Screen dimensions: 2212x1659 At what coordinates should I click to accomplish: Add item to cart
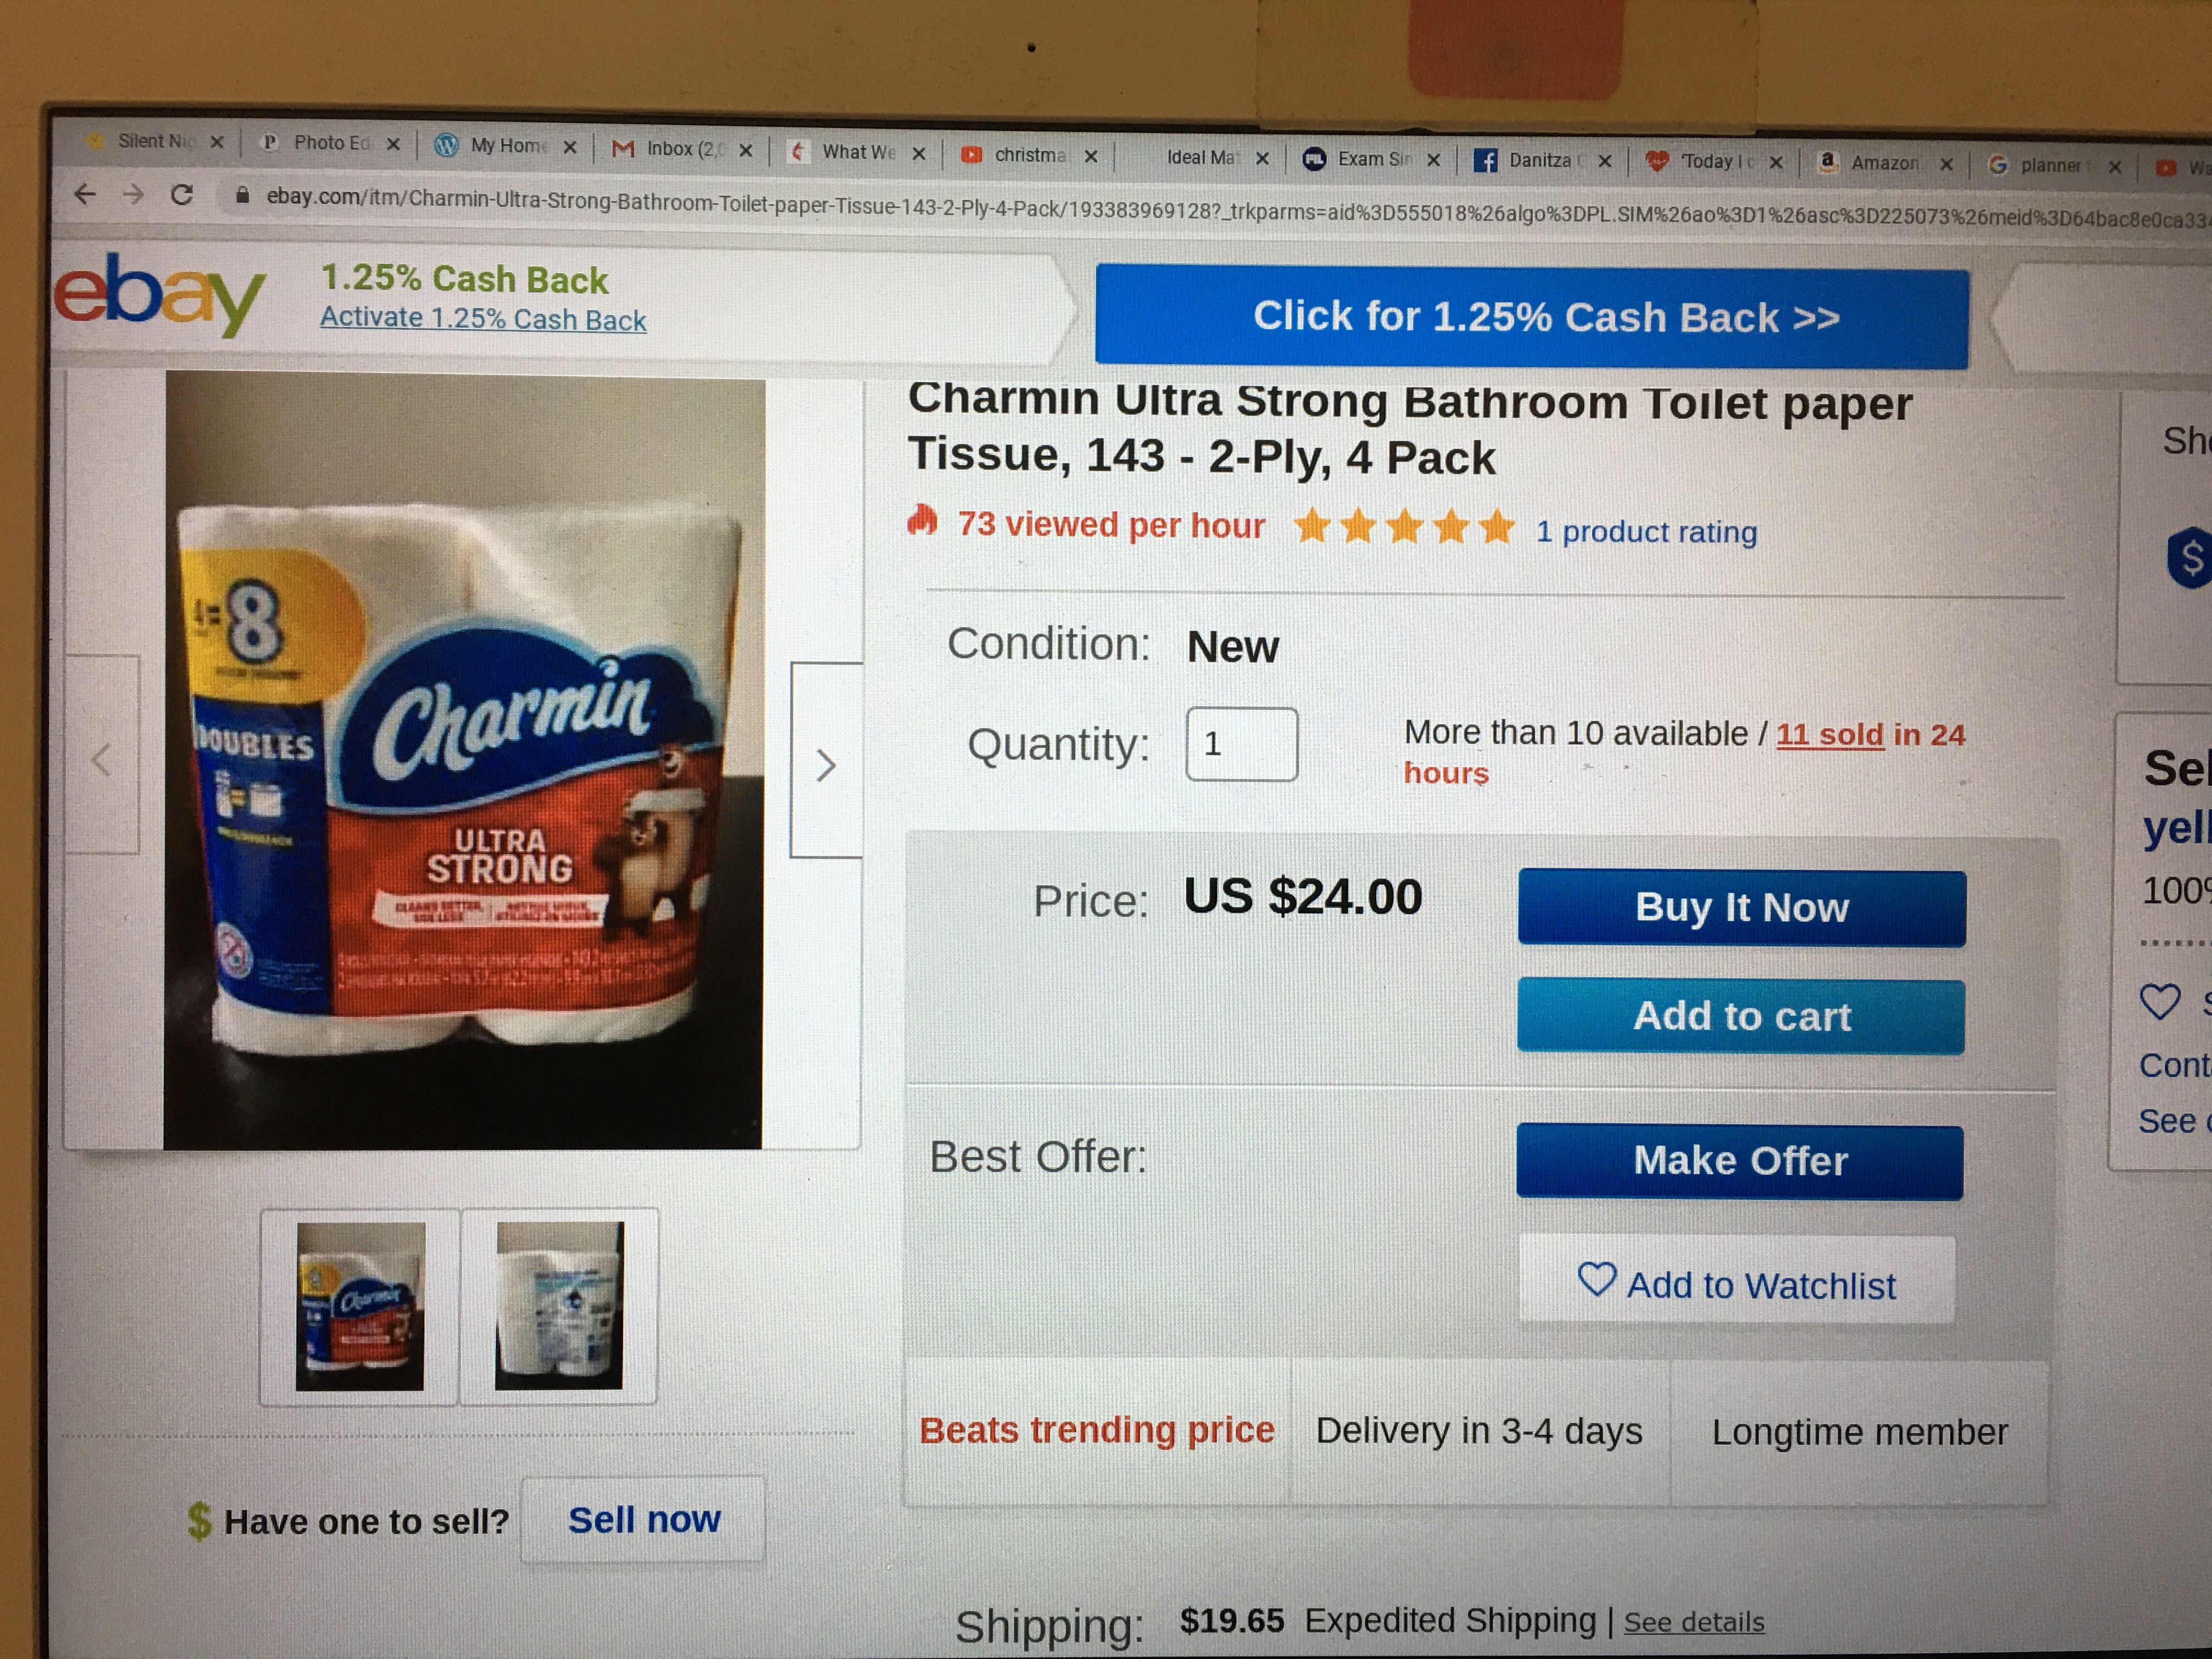pyautogui.click(x=1740, y=1016)
